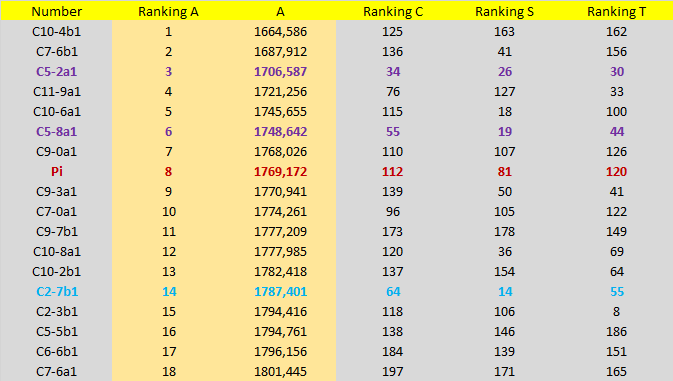Click the C10-4b1 cell

[x=57, y=32]
